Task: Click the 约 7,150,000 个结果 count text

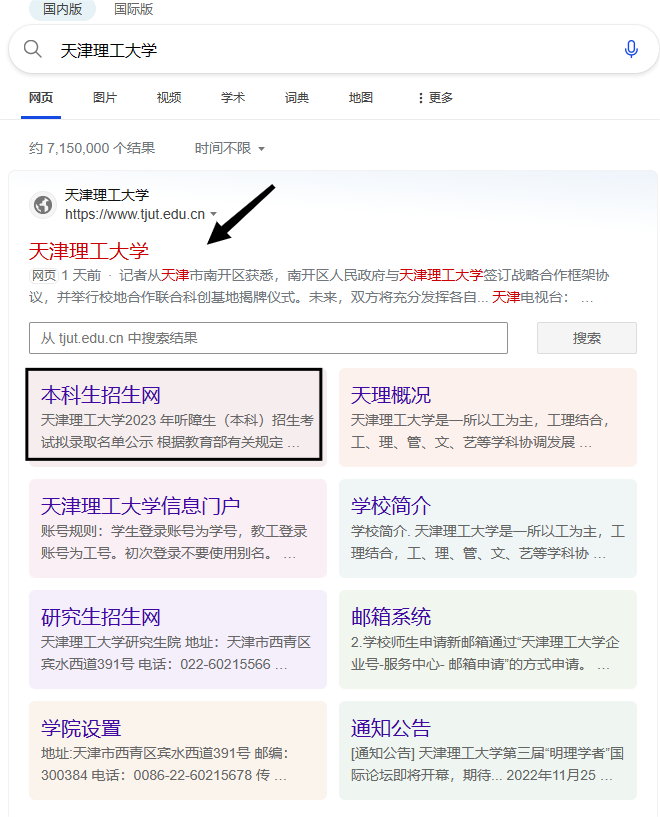Action: (92, 148)
